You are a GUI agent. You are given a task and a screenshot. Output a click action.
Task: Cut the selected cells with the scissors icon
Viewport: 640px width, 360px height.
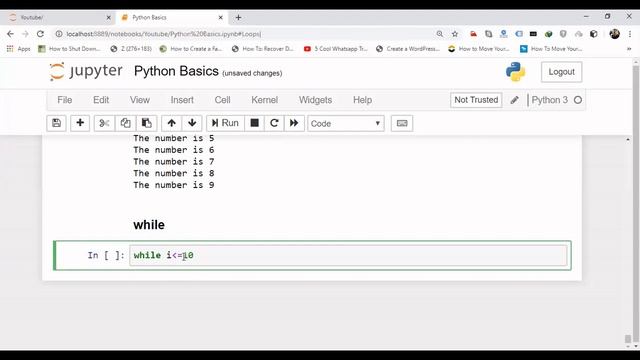tap(104, 123)
